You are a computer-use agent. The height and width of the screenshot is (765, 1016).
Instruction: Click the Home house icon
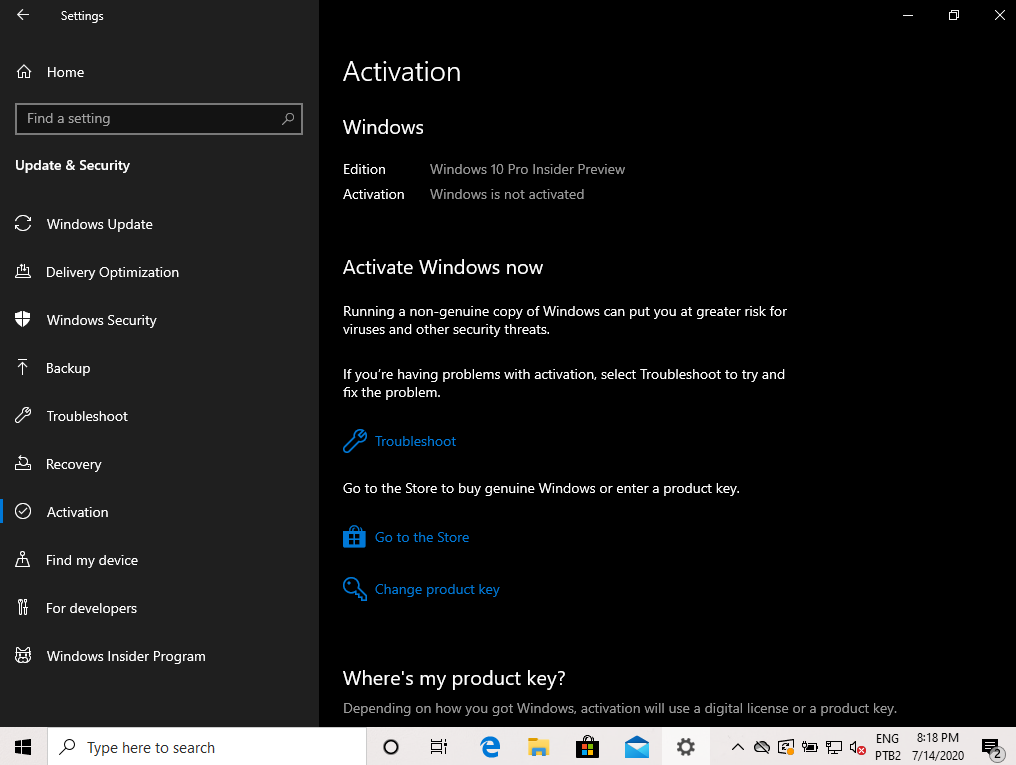pyautogui.click(x=24, y=72)
